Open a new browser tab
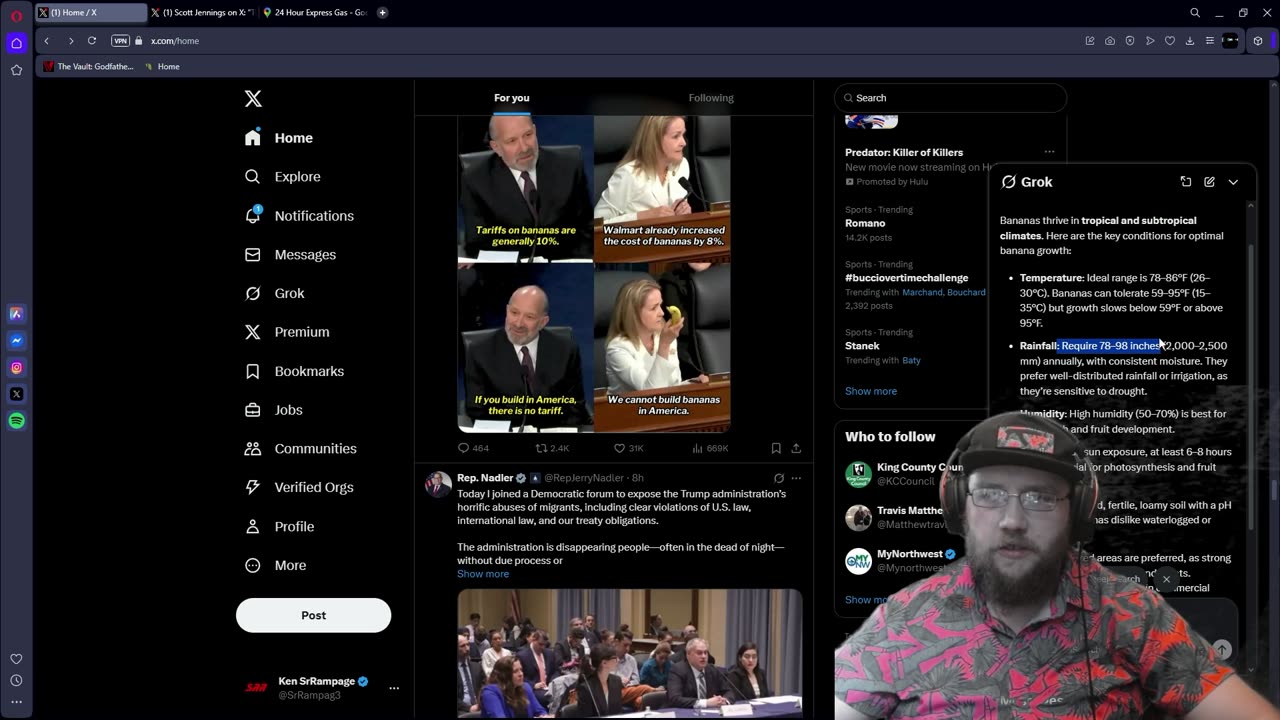 (383, 12)
